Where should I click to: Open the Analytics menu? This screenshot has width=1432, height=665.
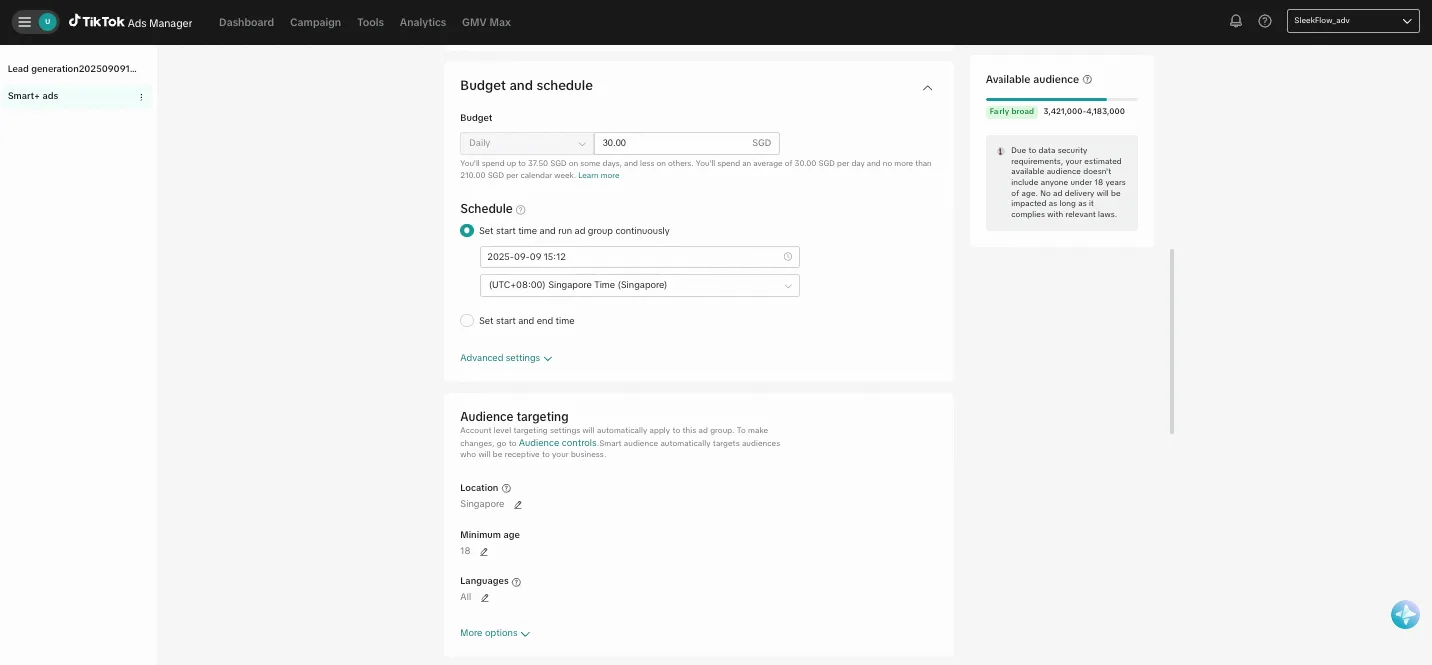coord(423,22)
